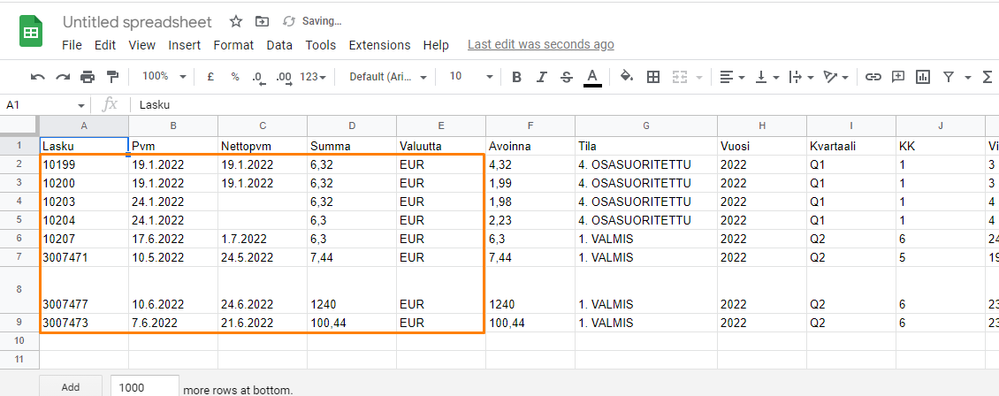The width and height of the screenshot is (999, 396).
Task: Select column G header
Action: coord(646,125)
